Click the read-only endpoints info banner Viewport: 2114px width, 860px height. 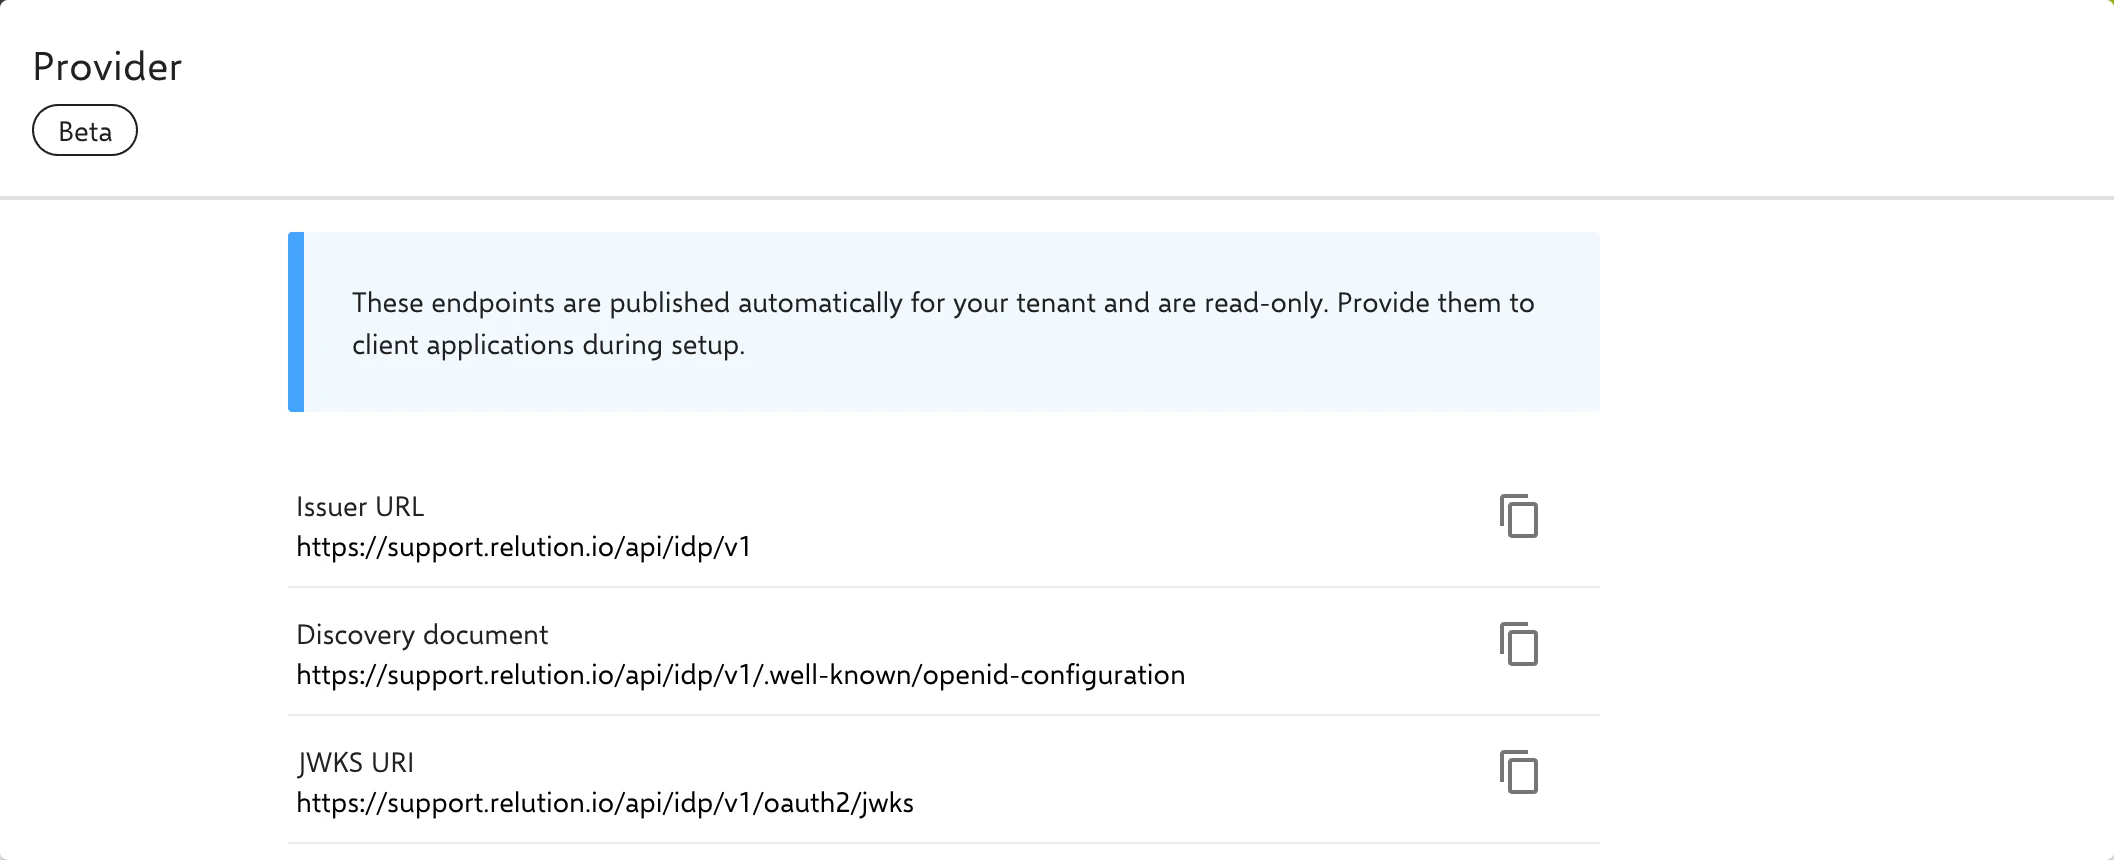pos(944,322)
